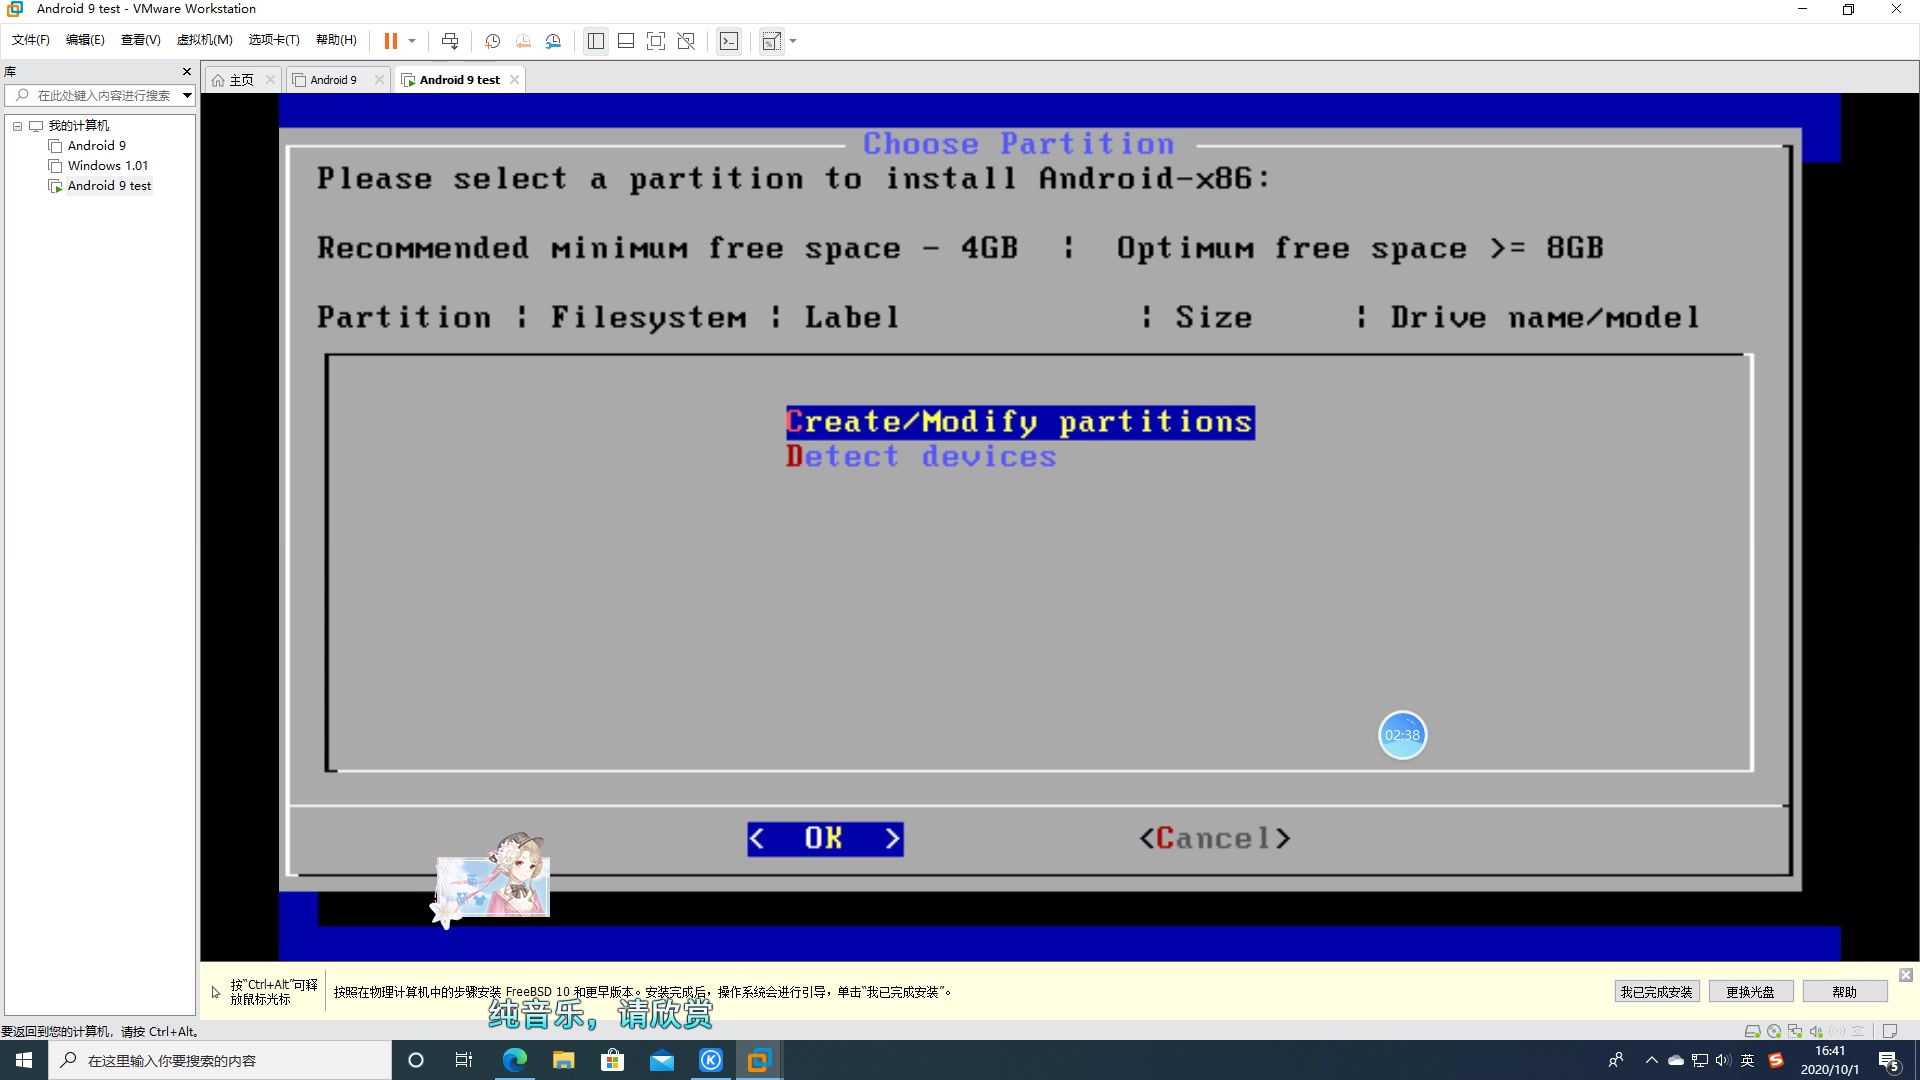Toggle Unity mode icon
Screen dimensions: 1920x1080
tap(686, 41)
